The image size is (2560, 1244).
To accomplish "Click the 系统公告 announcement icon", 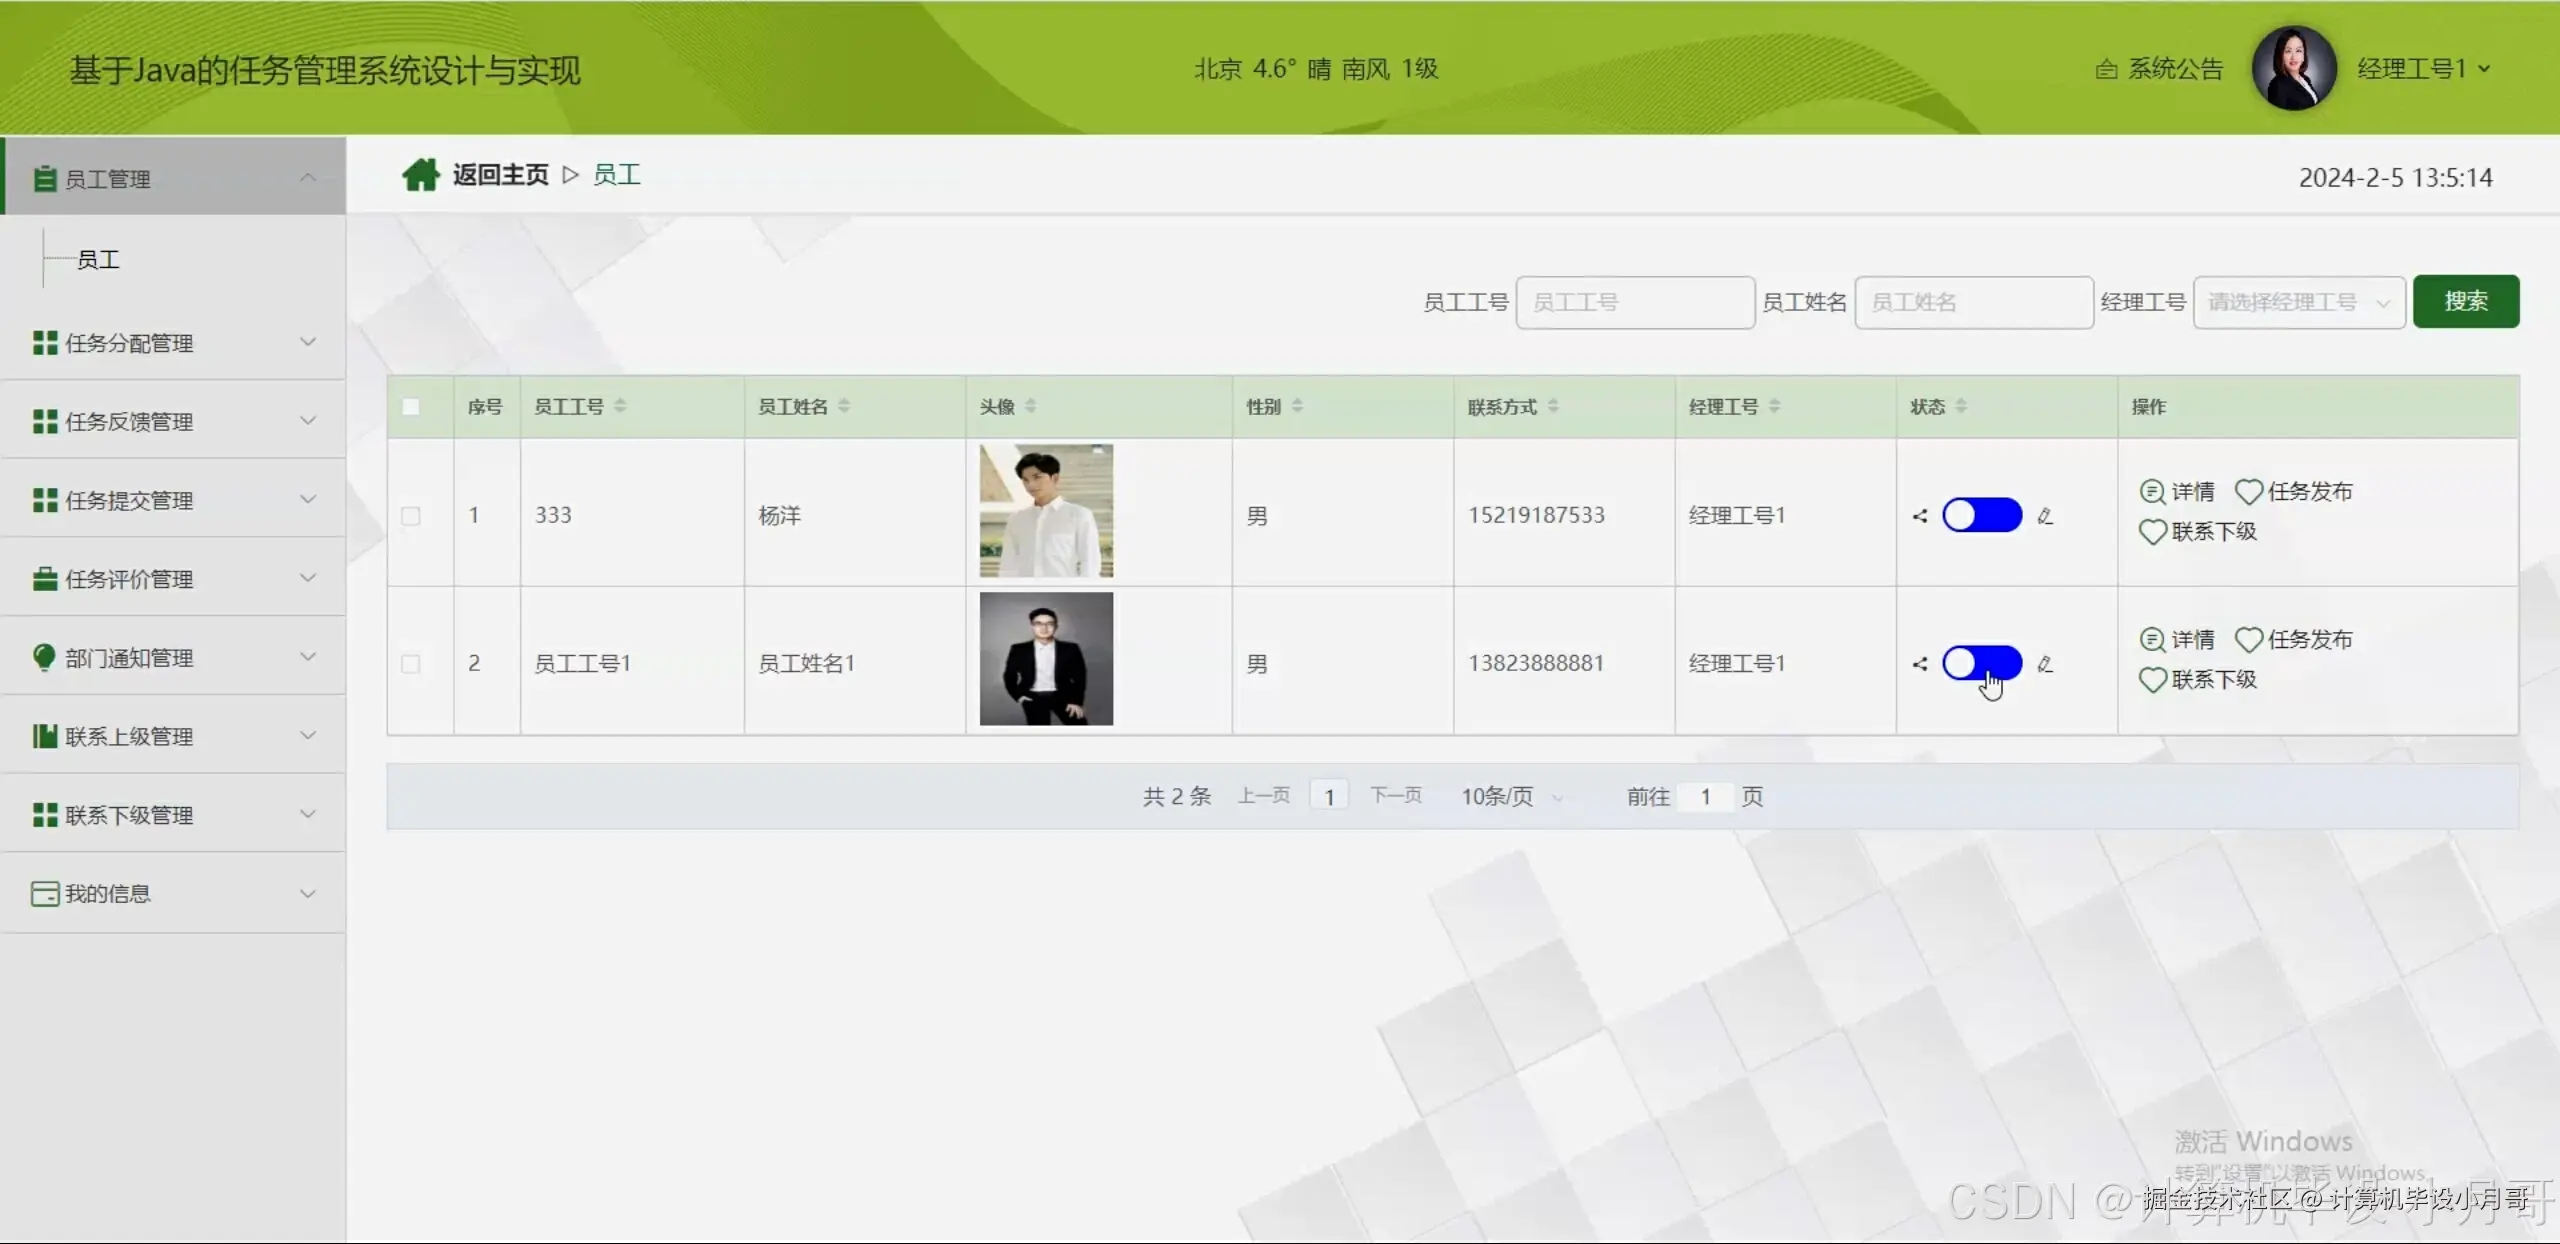I will coord(2106,69).
